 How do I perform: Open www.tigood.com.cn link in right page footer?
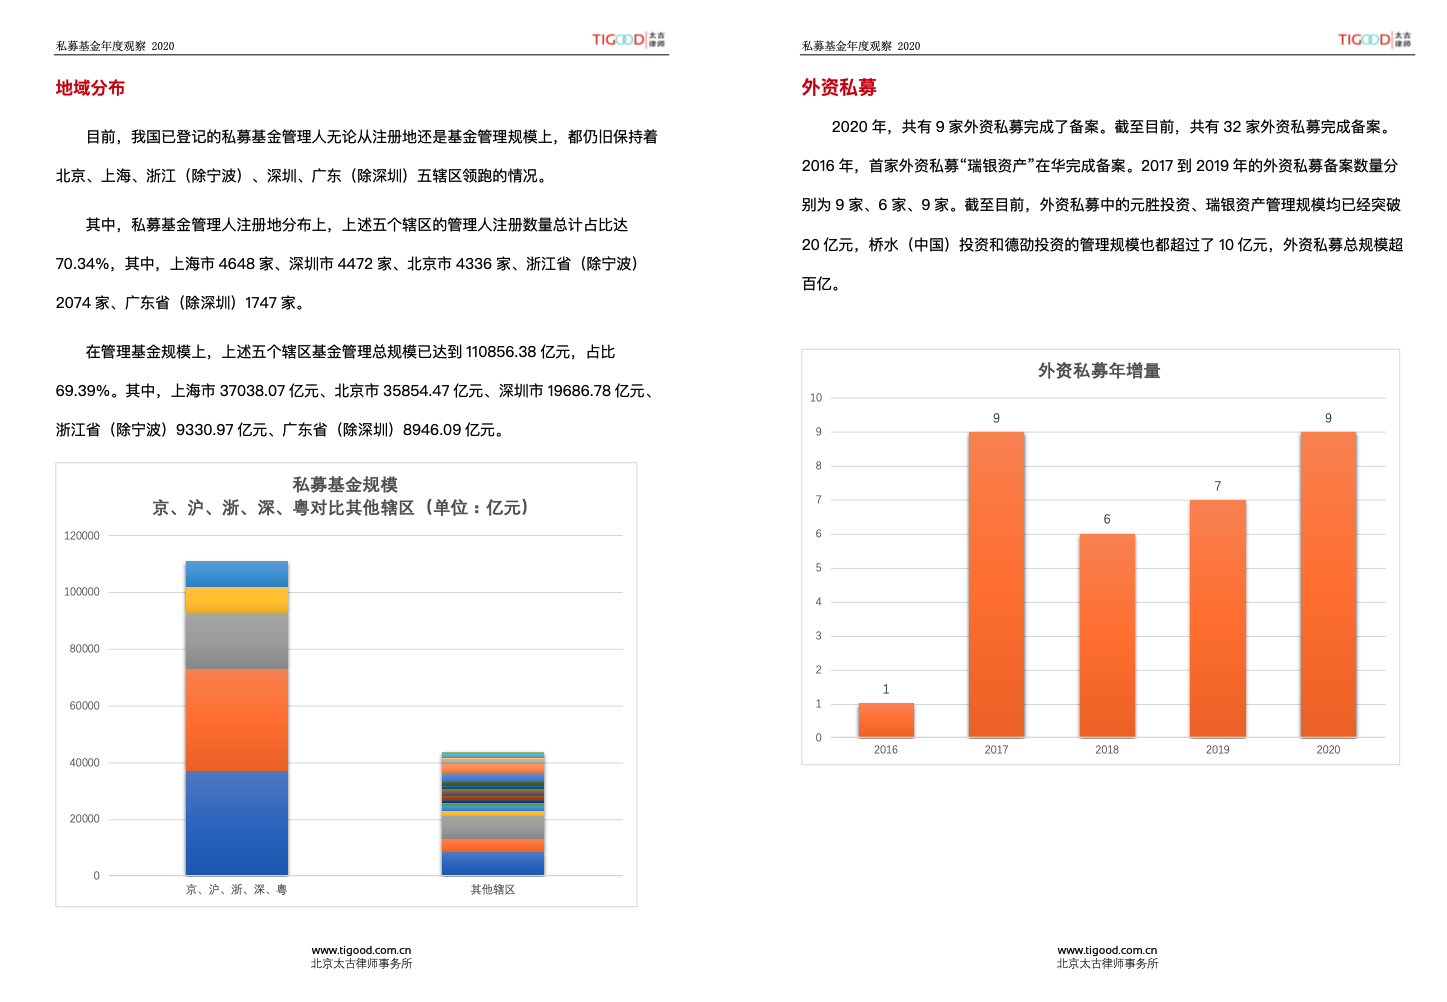coord(1107,950)
